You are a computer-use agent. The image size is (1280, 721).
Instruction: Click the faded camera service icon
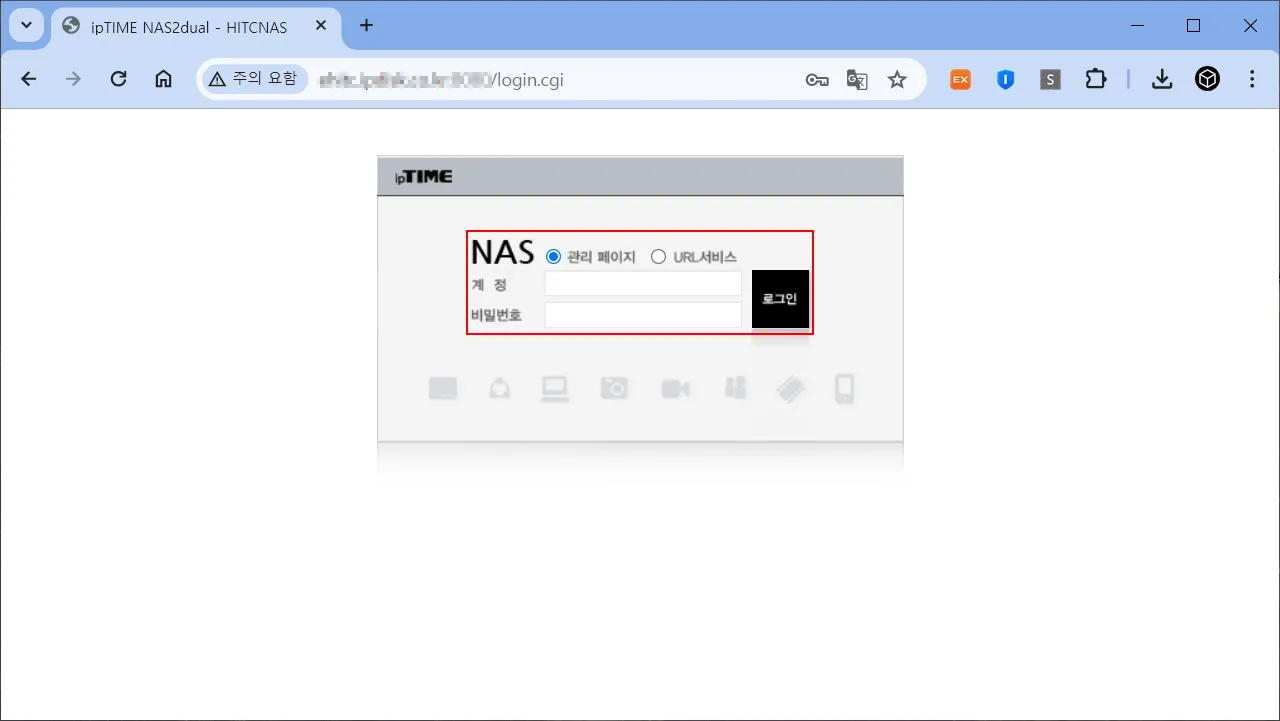tap(614, 389)
